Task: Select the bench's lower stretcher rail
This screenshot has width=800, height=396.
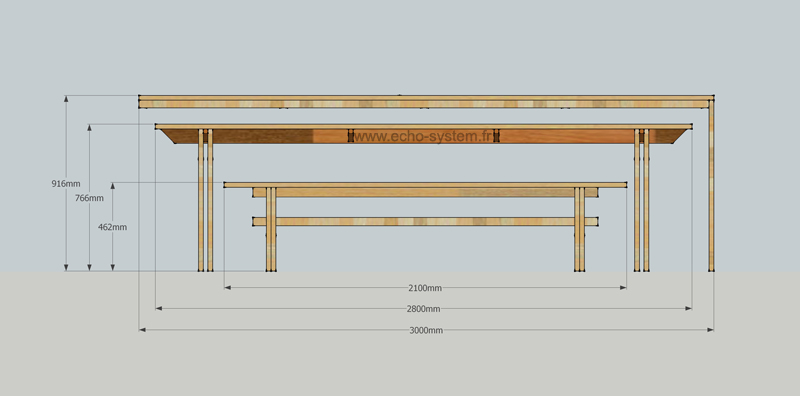Action: (426, 221)
